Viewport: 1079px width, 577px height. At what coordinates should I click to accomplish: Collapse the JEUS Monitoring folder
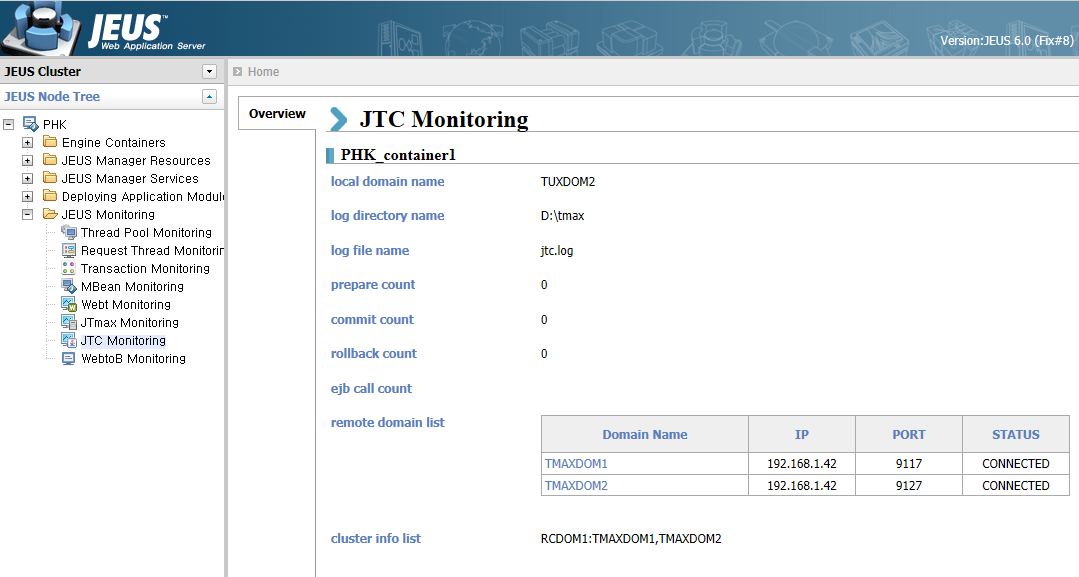click(x=28, y=215)
